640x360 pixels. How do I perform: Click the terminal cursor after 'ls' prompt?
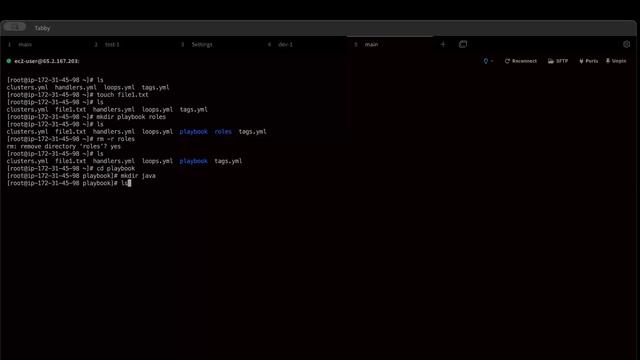(x=129, y=183)
